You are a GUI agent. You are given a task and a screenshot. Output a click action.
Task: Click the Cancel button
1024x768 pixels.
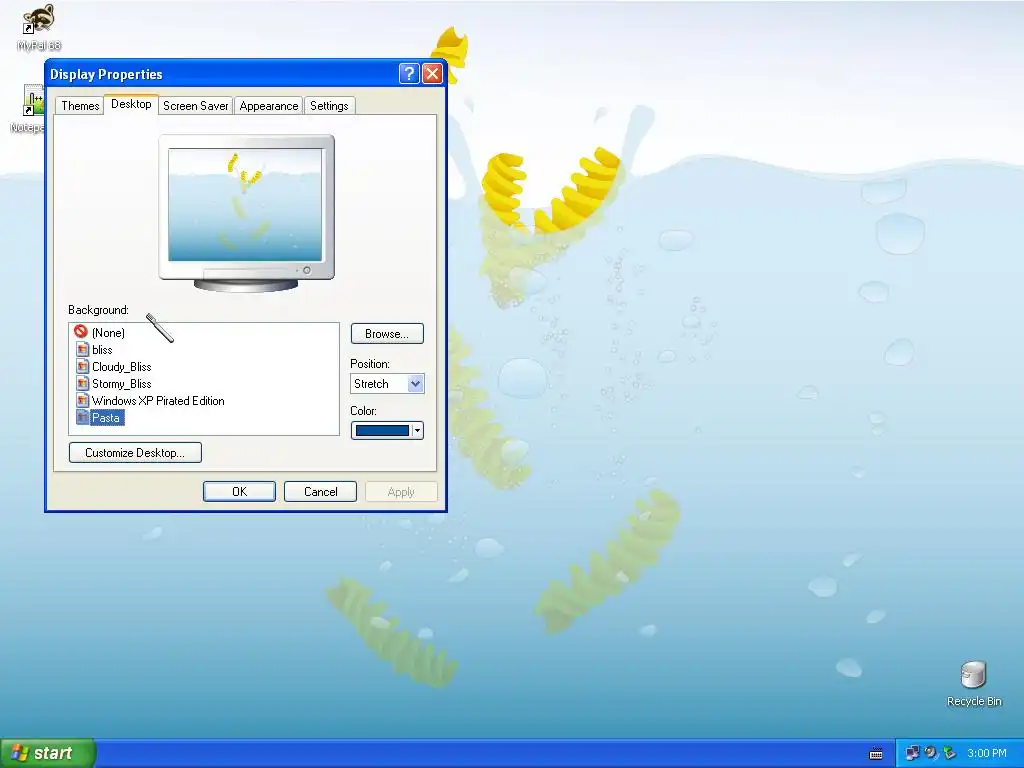(x=321, y=492)
